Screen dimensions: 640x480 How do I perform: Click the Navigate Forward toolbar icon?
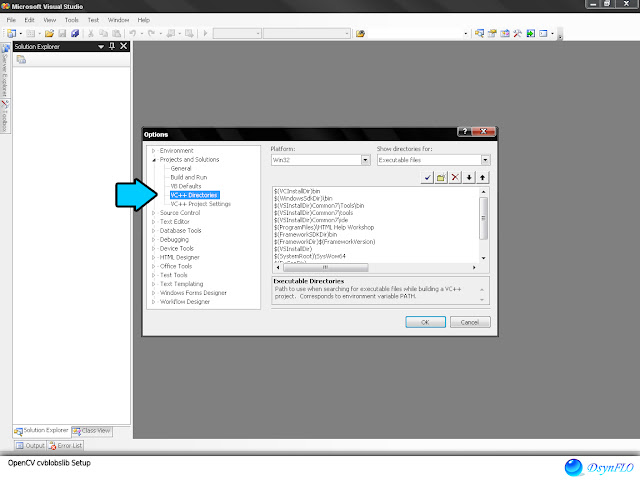[189, 33]
